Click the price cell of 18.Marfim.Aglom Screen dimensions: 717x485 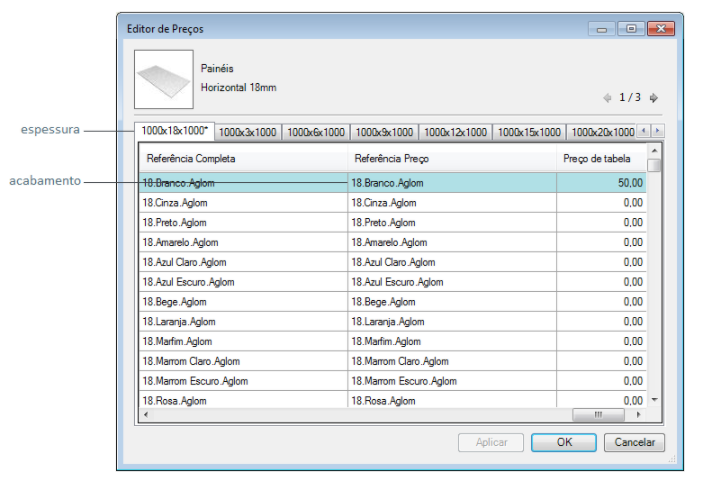tap(601, 341)
